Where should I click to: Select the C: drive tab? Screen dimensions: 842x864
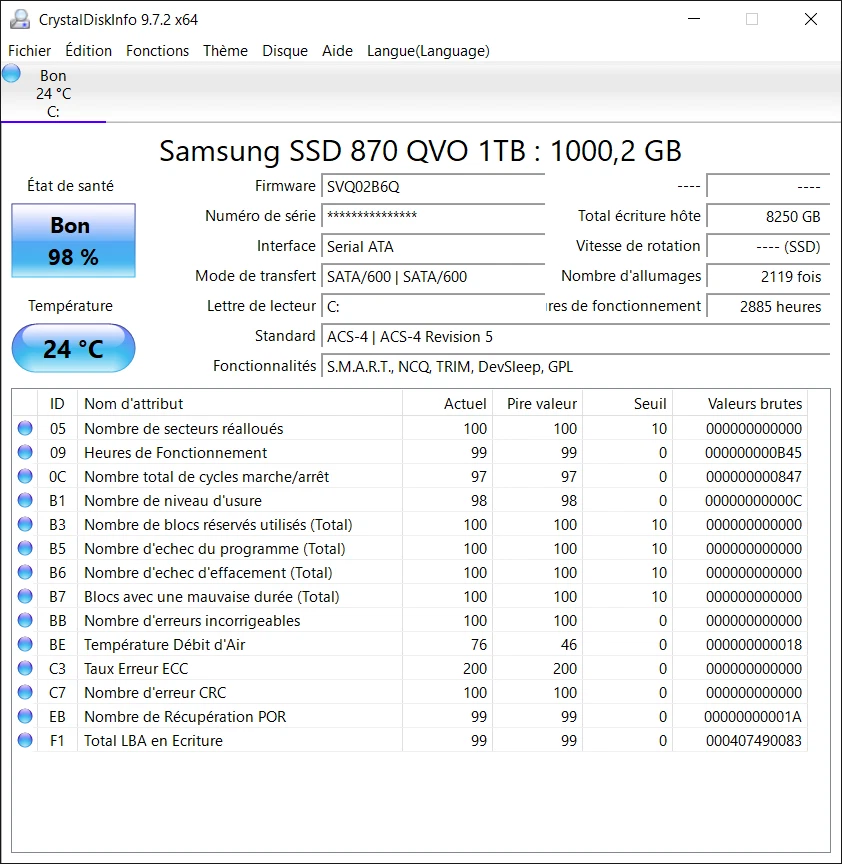tap(53, 90)
